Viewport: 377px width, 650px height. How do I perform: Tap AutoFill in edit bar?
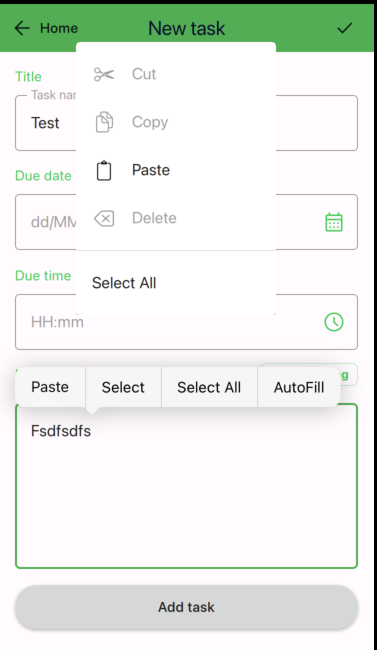coord(299,387)
